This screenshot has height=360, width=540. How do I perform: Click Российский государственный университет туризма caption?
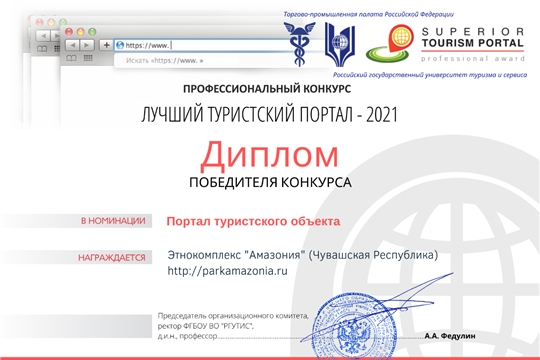click(430, 75)
